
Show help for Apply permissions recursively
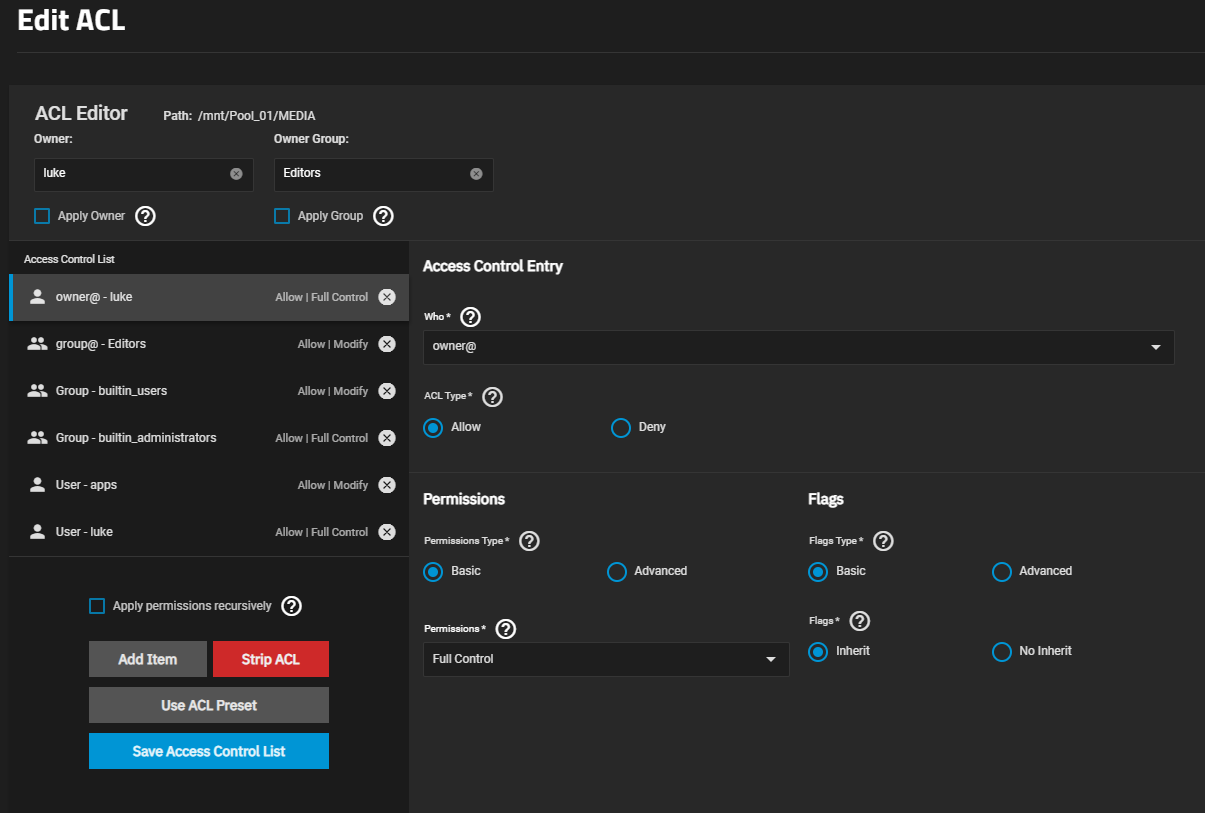pos(291,606)
